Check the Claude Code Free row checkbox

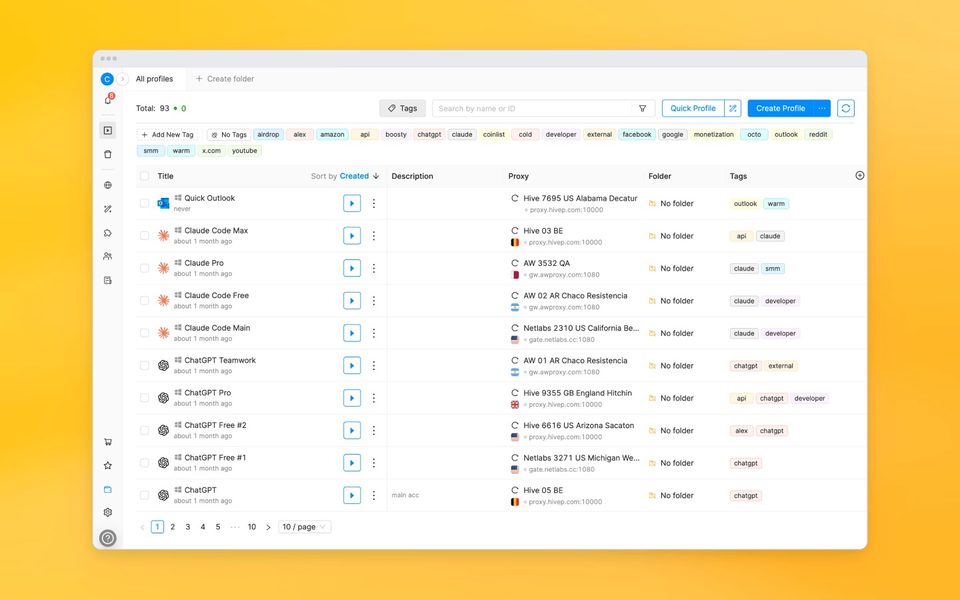point(144,301)
